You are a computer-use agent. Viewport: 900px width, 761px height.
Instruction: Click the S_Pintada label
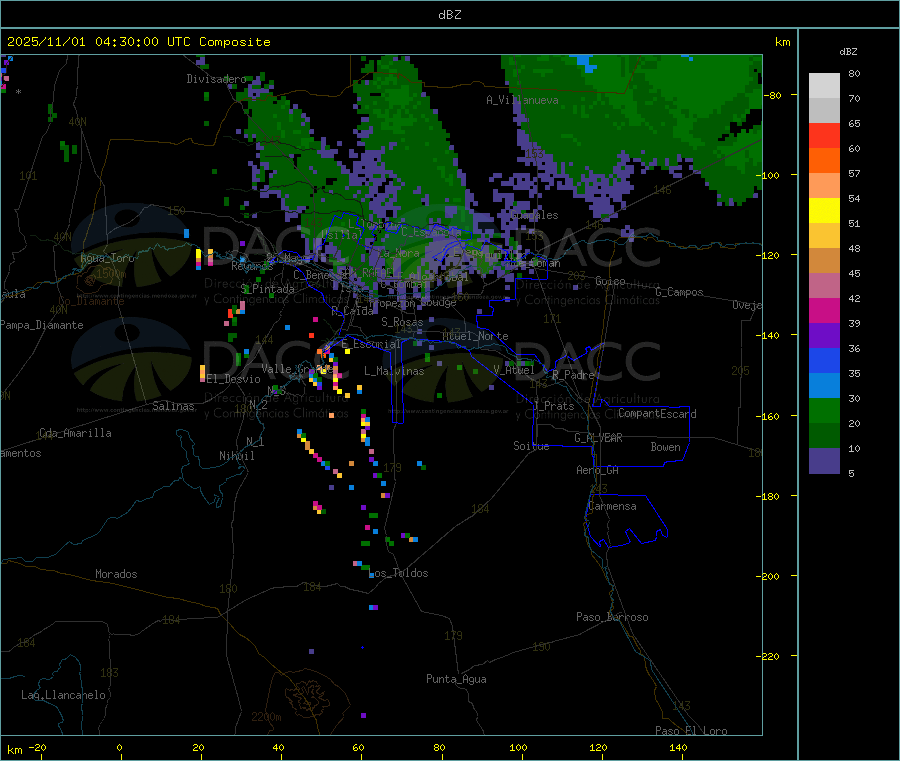[x=267, y=289]
